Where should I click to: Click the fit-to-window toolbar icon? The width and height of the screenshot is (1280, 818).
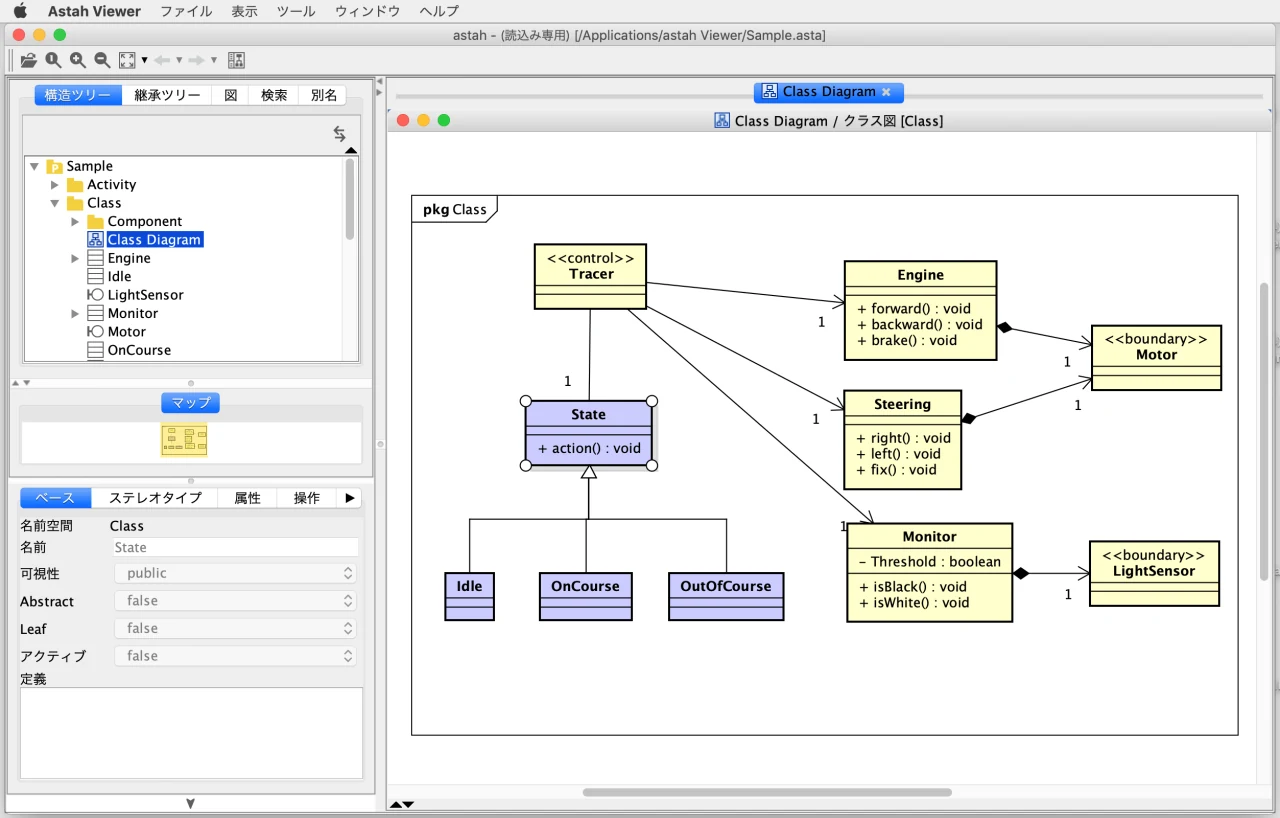pos(127,60)
